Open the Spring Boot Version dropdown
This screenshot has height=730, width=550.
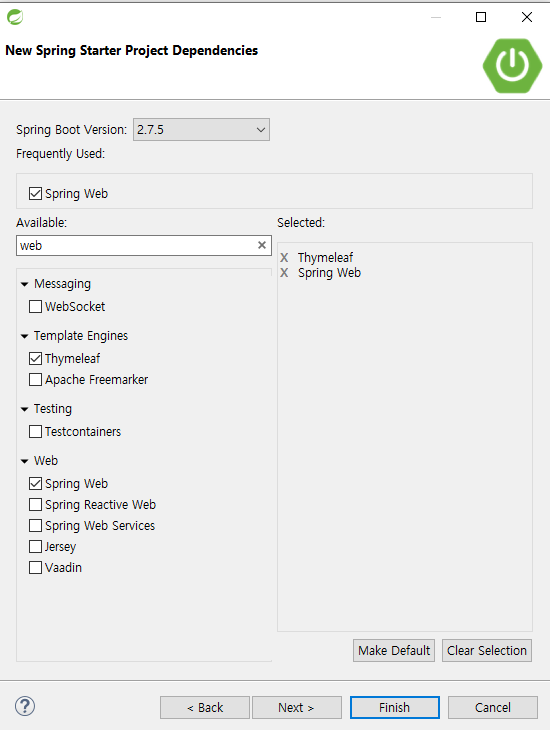[x=201, y=129]
